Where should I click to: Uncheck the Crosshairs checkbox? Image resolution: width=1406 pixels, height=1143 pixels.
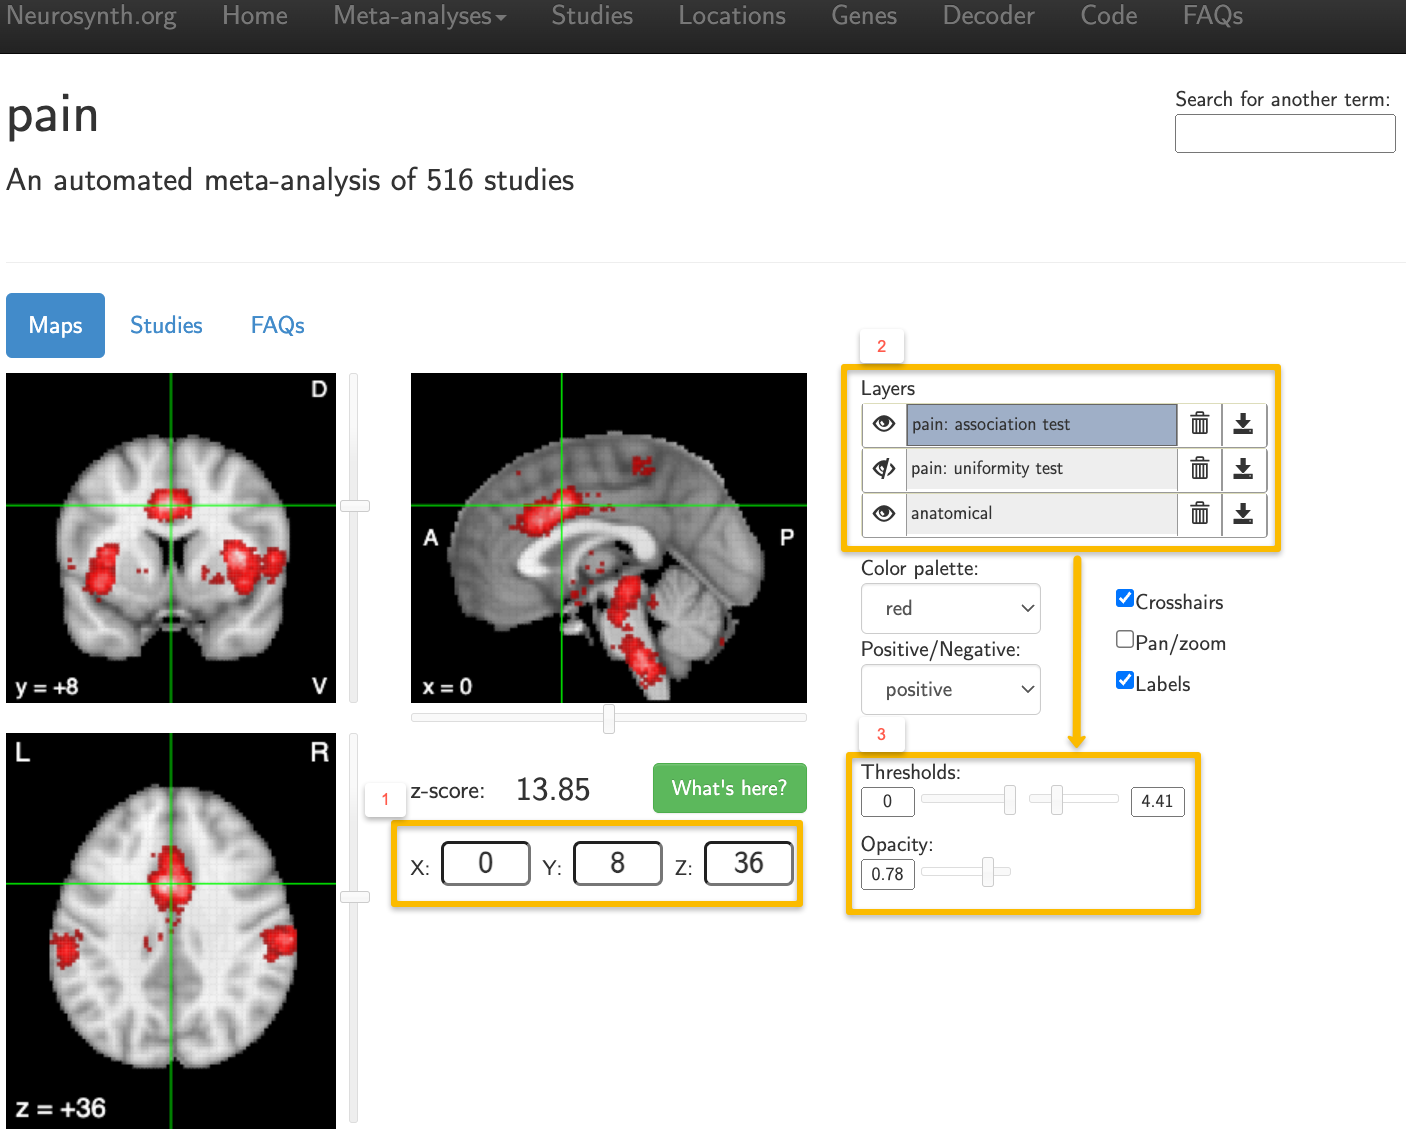pyautogui.click(x=1125, y=599)
